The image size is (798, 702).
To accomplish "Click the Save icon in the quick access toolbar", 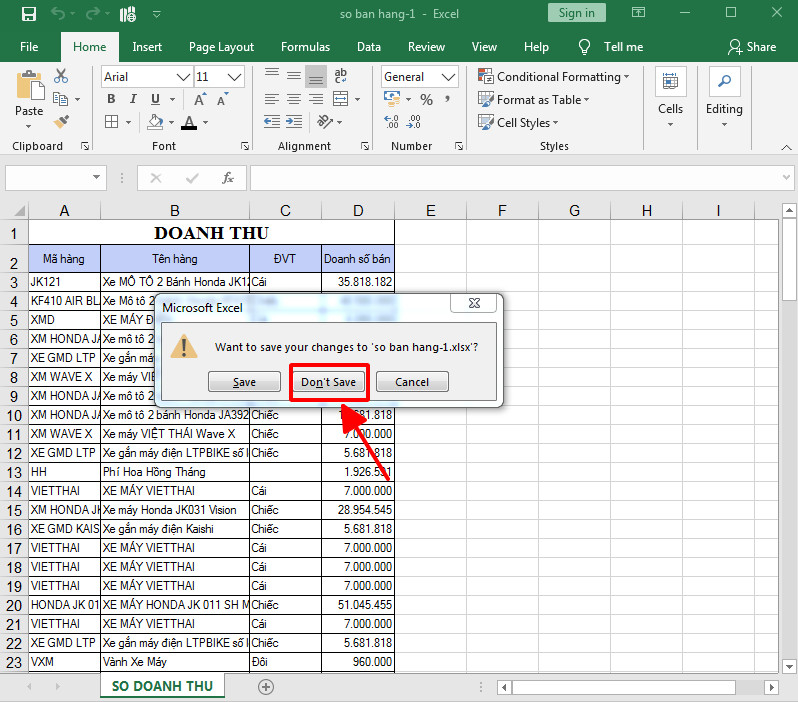I will pyautogui.click(x=28, y=14).
